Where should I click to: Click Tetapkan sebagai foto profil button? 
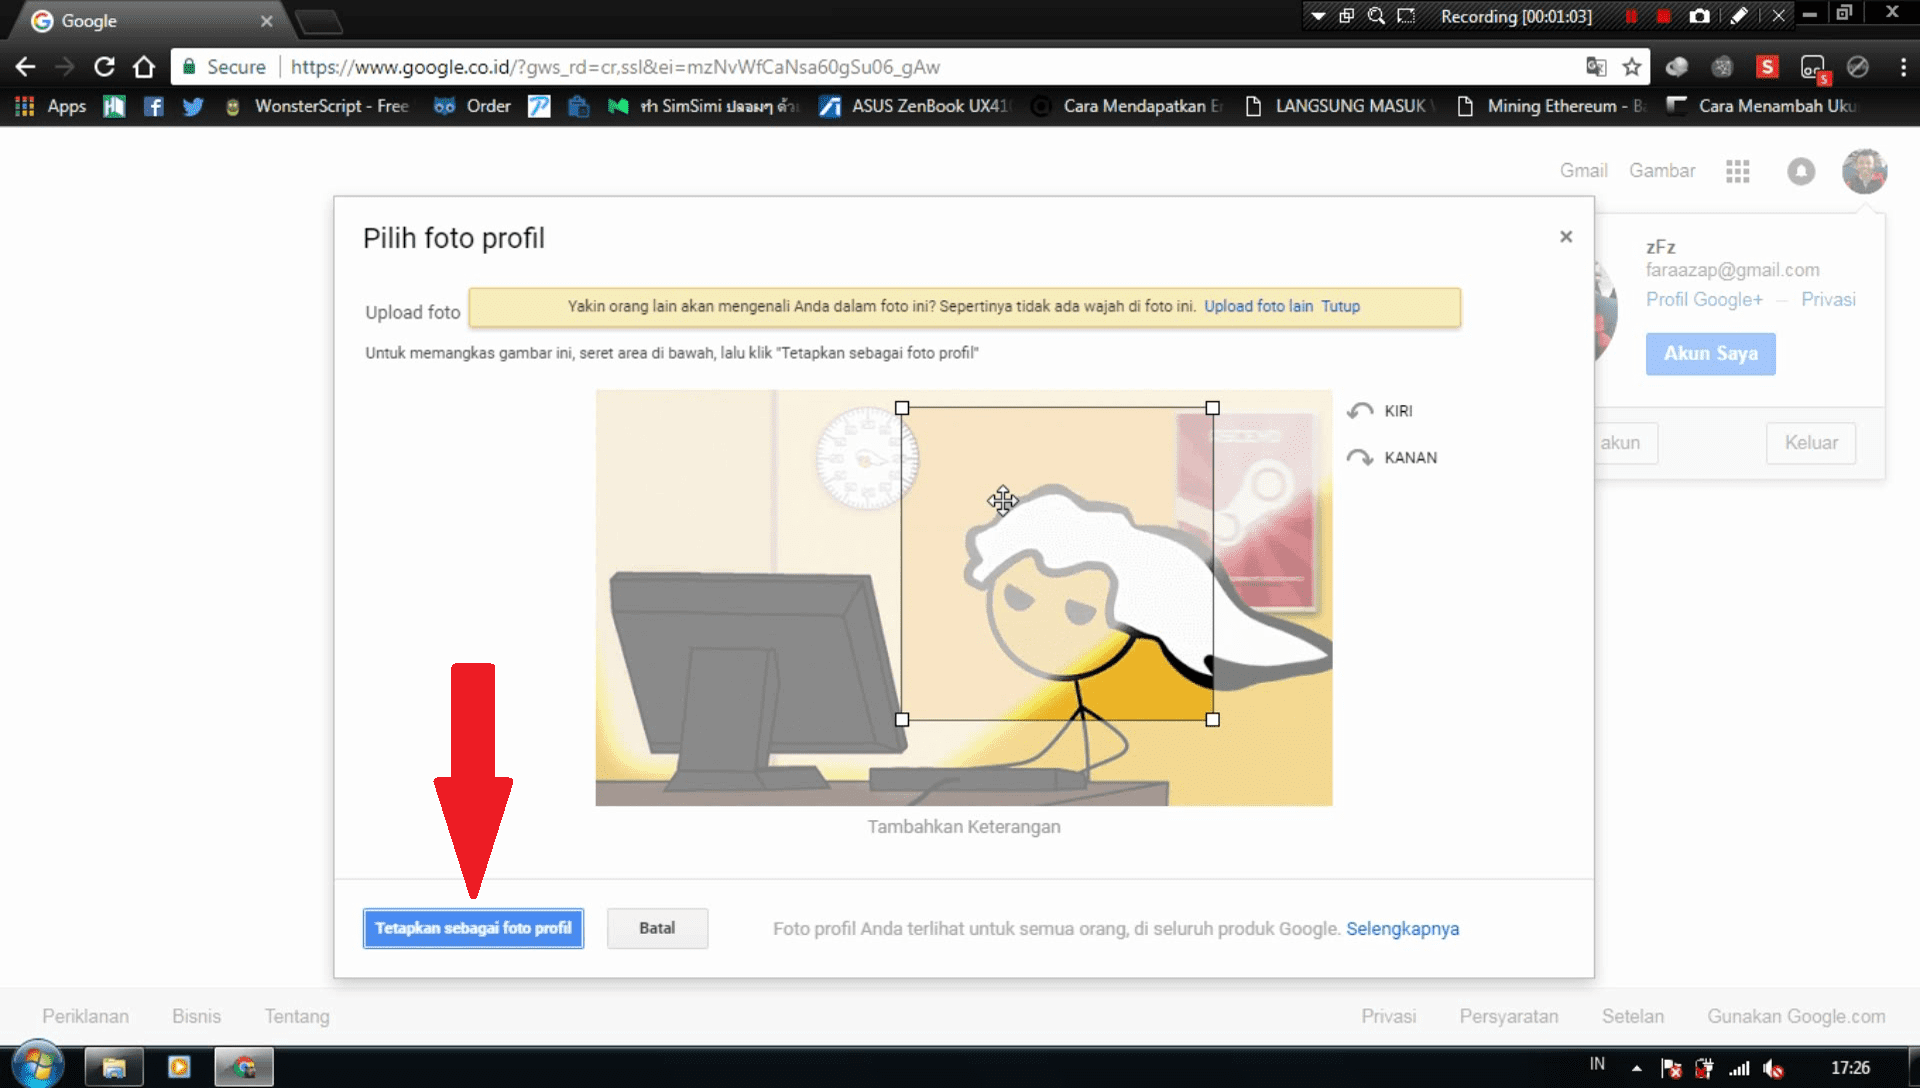coord(472,928)
